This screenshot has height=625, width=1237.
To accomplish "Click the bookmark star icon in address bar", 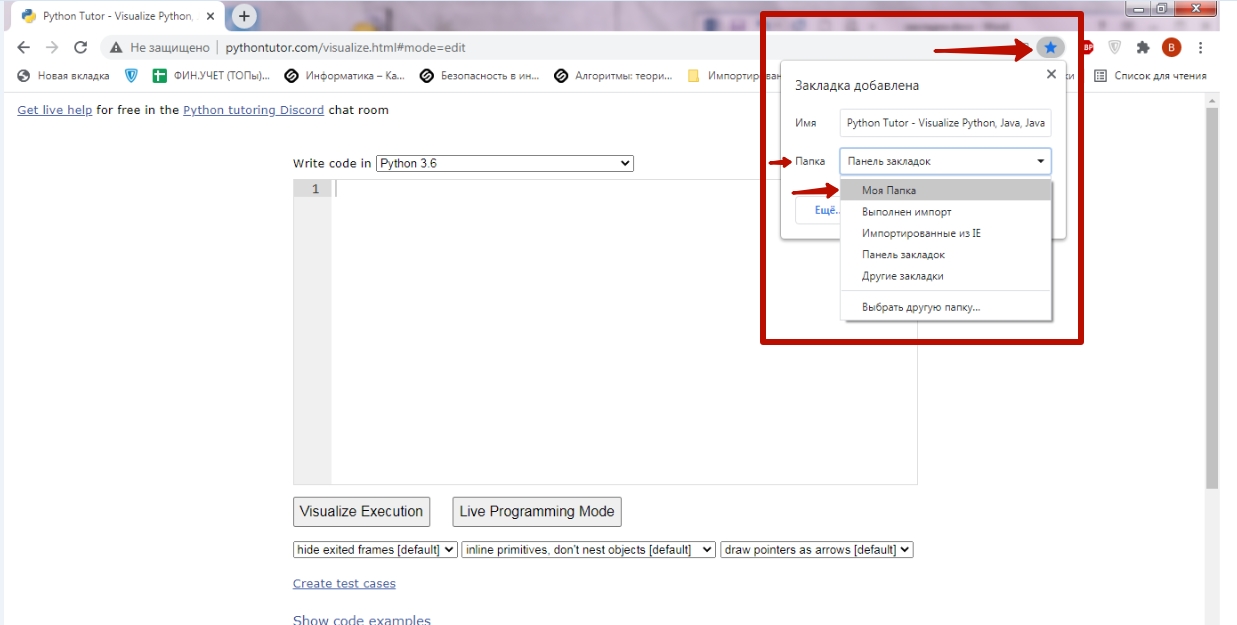I will [1050, 47].
